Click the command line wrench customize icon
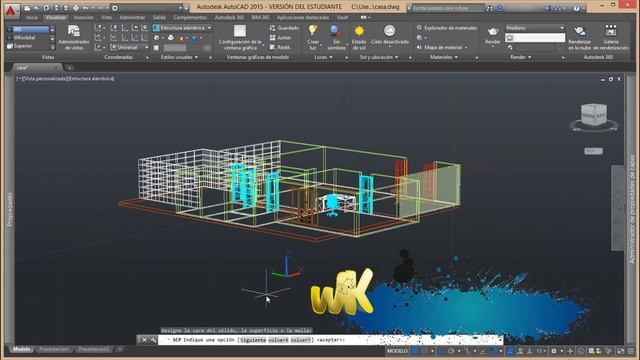 pyautogui.click(x=153, y=340)
